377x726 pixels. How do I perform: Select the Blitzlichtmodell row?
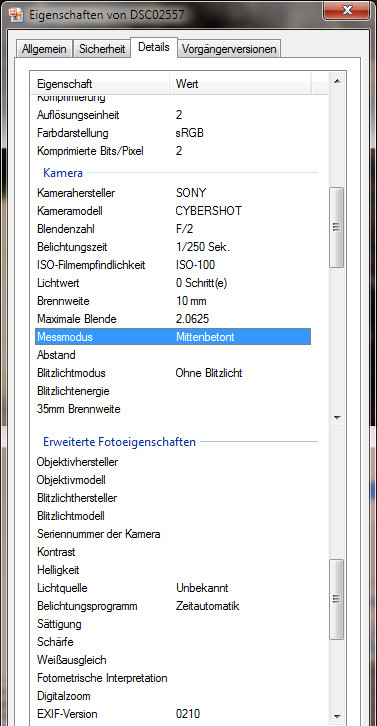coord(173,516)
